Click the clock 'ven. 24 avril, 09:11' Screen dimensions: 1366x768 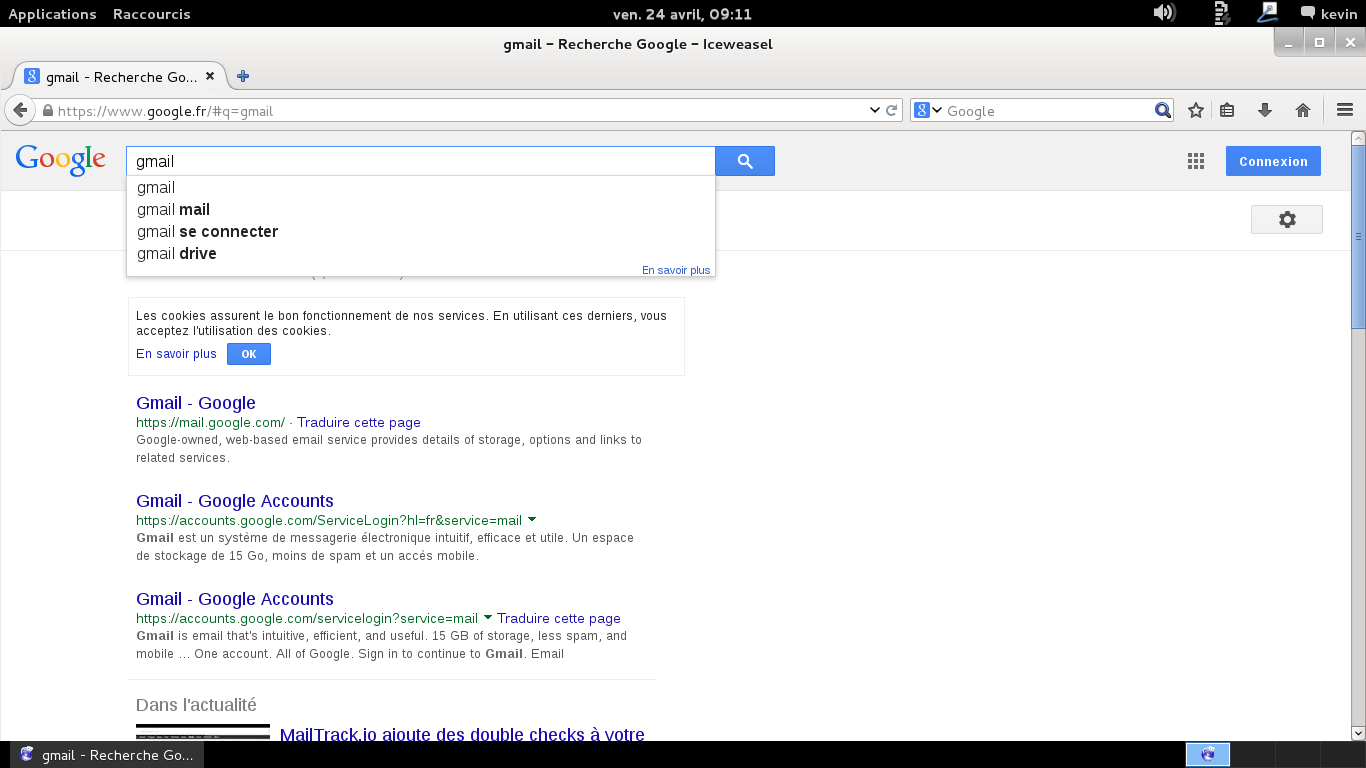pyautogui.click(x=682, y=14)
